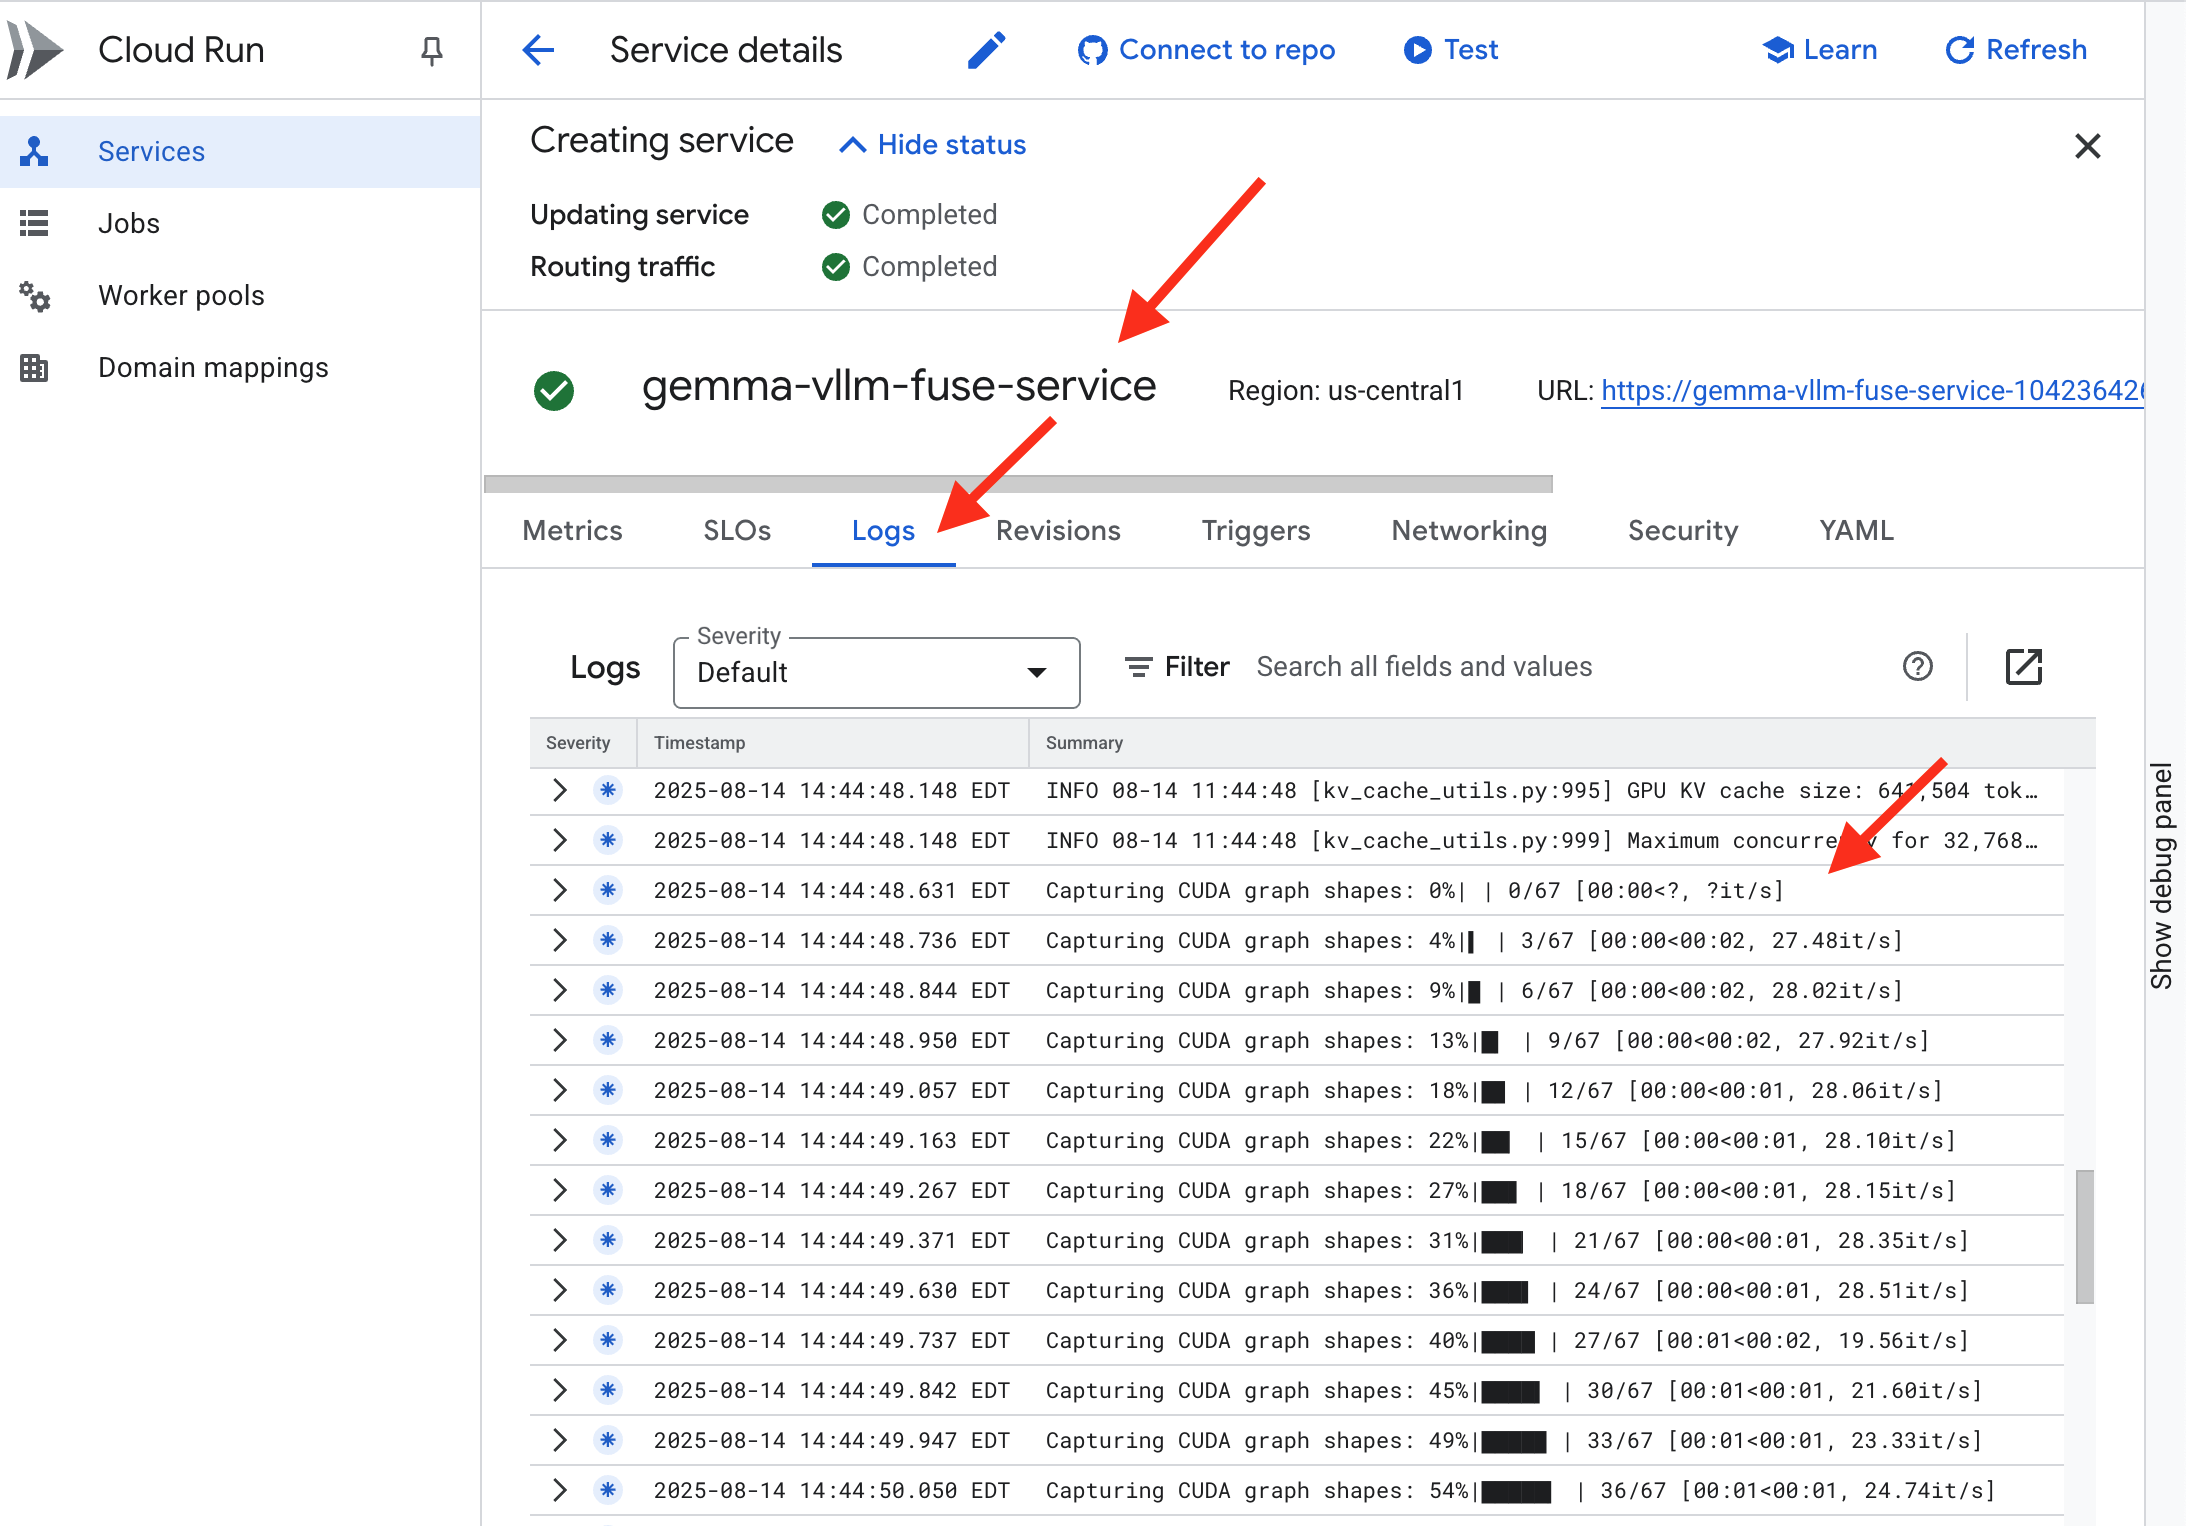Screen dimensions: 2186x1526
Task: Open the Severity Default dropdown
Action: [876, 673]
